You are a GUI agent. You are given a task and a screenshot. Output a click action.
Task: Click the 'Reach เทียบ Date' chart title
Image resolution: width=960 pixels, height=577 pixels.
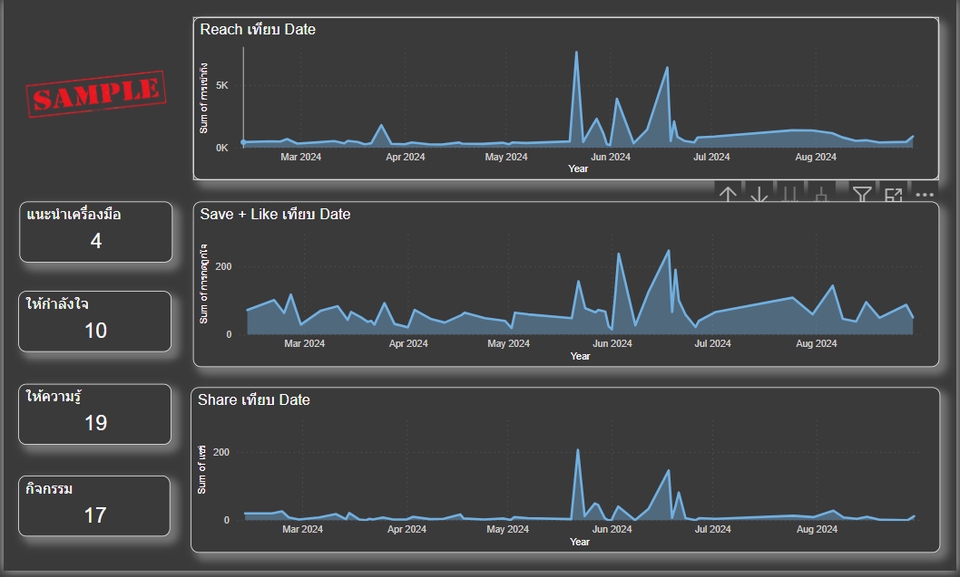pyautogui.click(x=258, y=29)
